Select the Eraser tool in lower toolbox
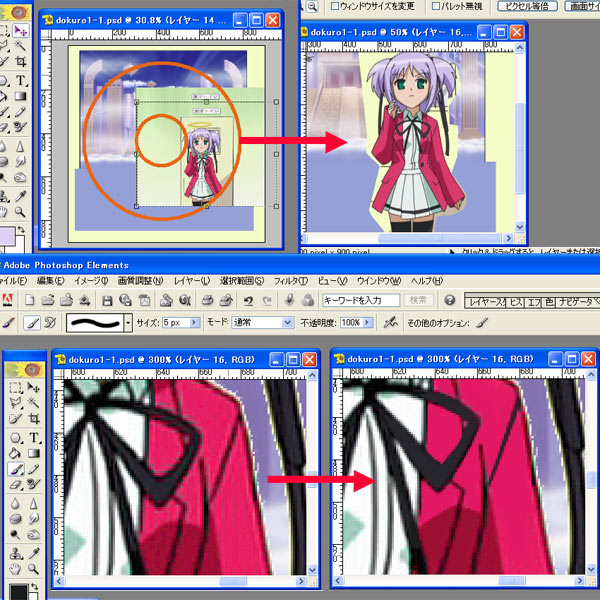Screen dimensions: 600x600 [x=16, y=484]
